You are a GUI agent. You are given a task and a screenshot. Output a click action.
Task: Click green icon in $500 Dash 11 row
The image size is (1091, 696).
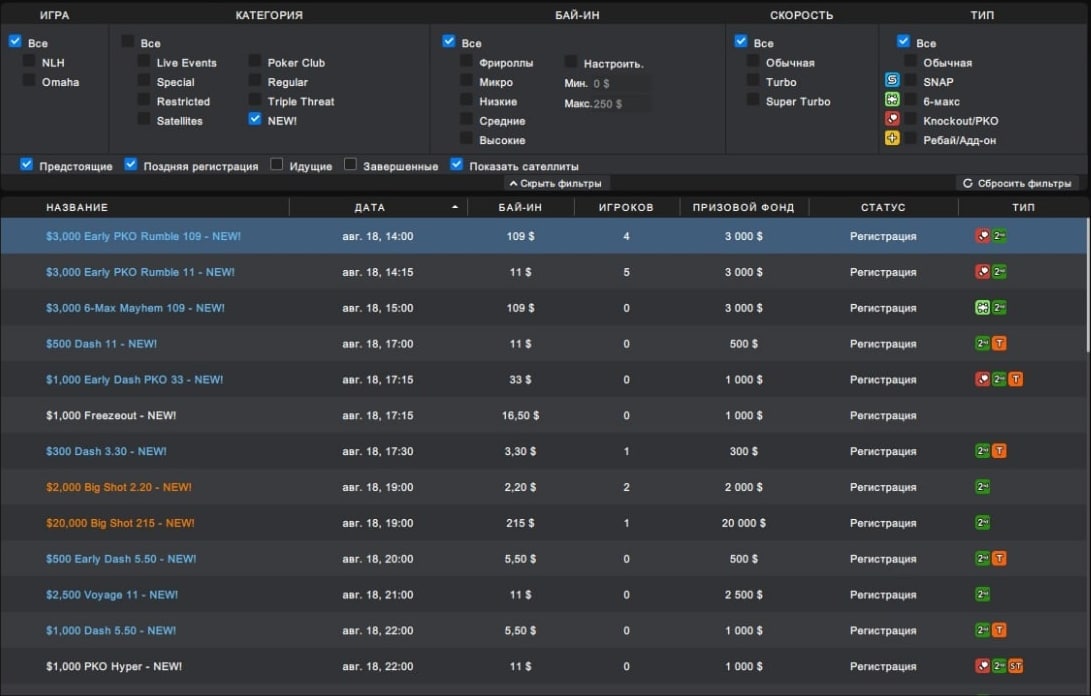tap(982, 343)
